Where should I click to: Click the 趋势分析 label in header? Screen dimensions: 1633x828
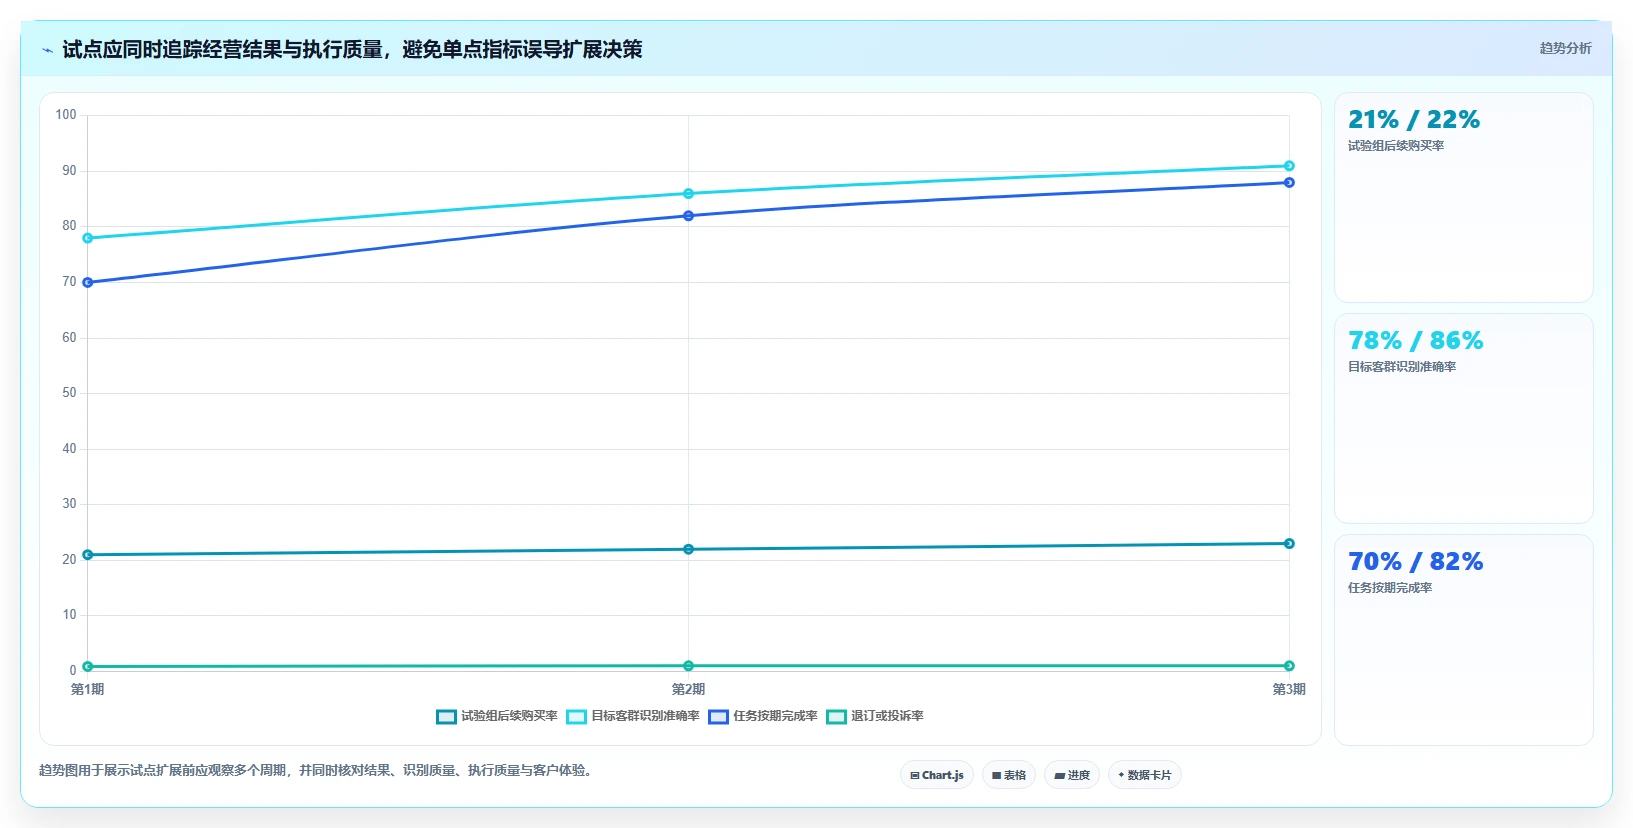coord(1565,48)
